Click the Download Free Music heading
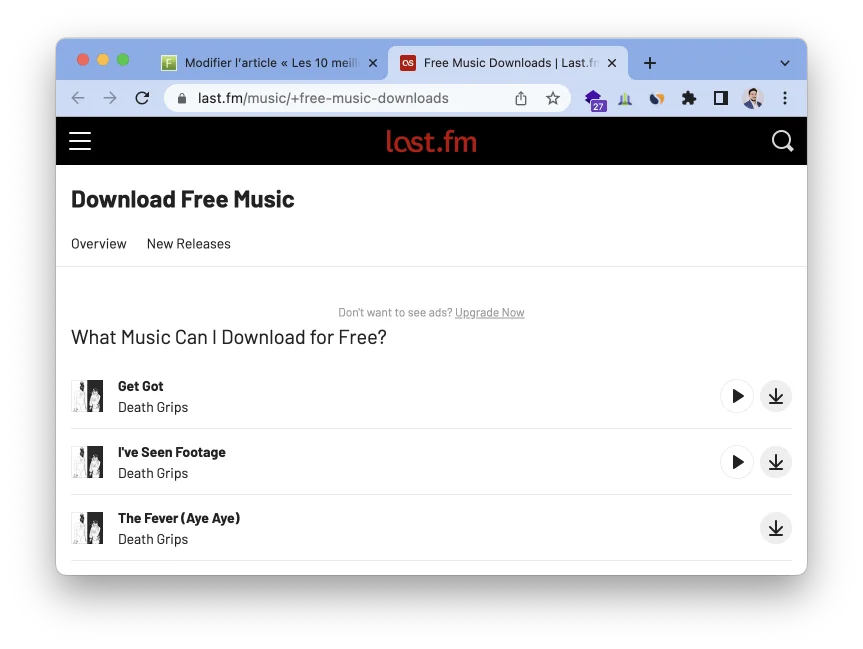The image size is (863, 649). click(x=183, y=199)
